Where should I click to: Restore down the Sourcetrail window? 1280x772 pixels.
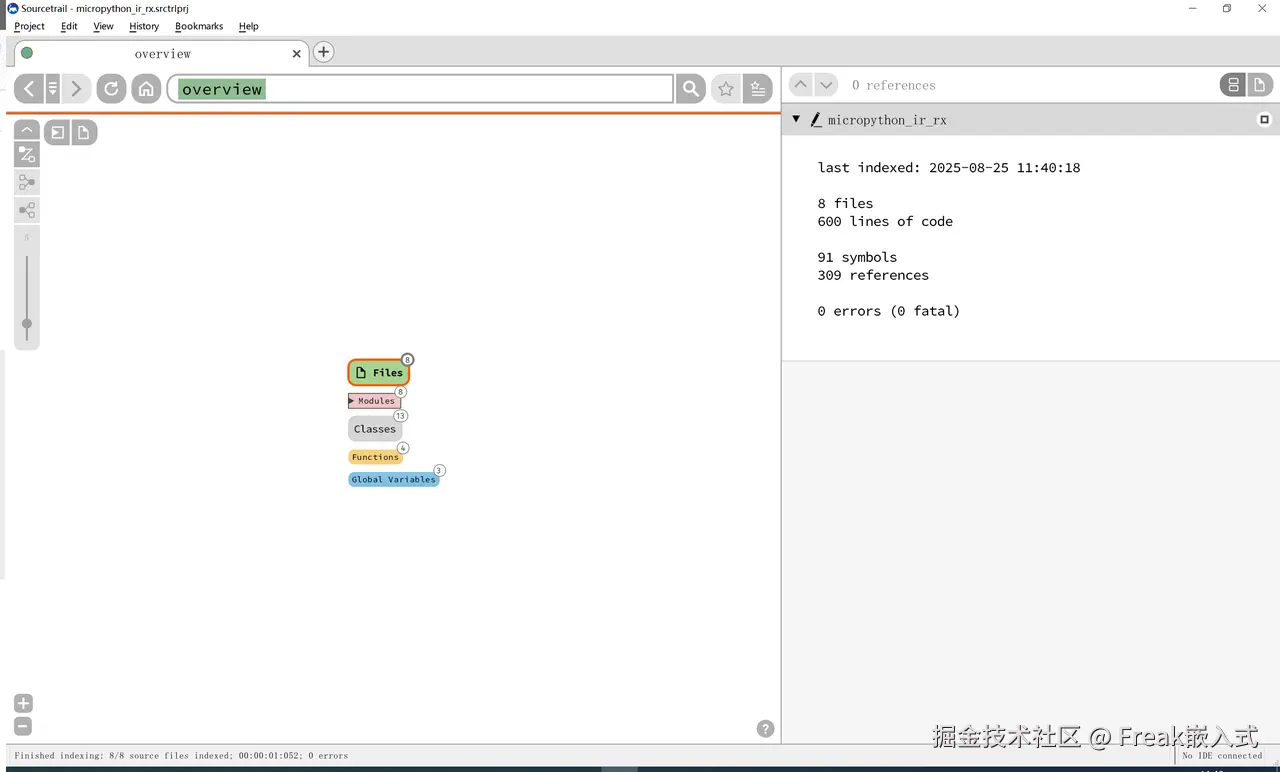coord(1227,9)
